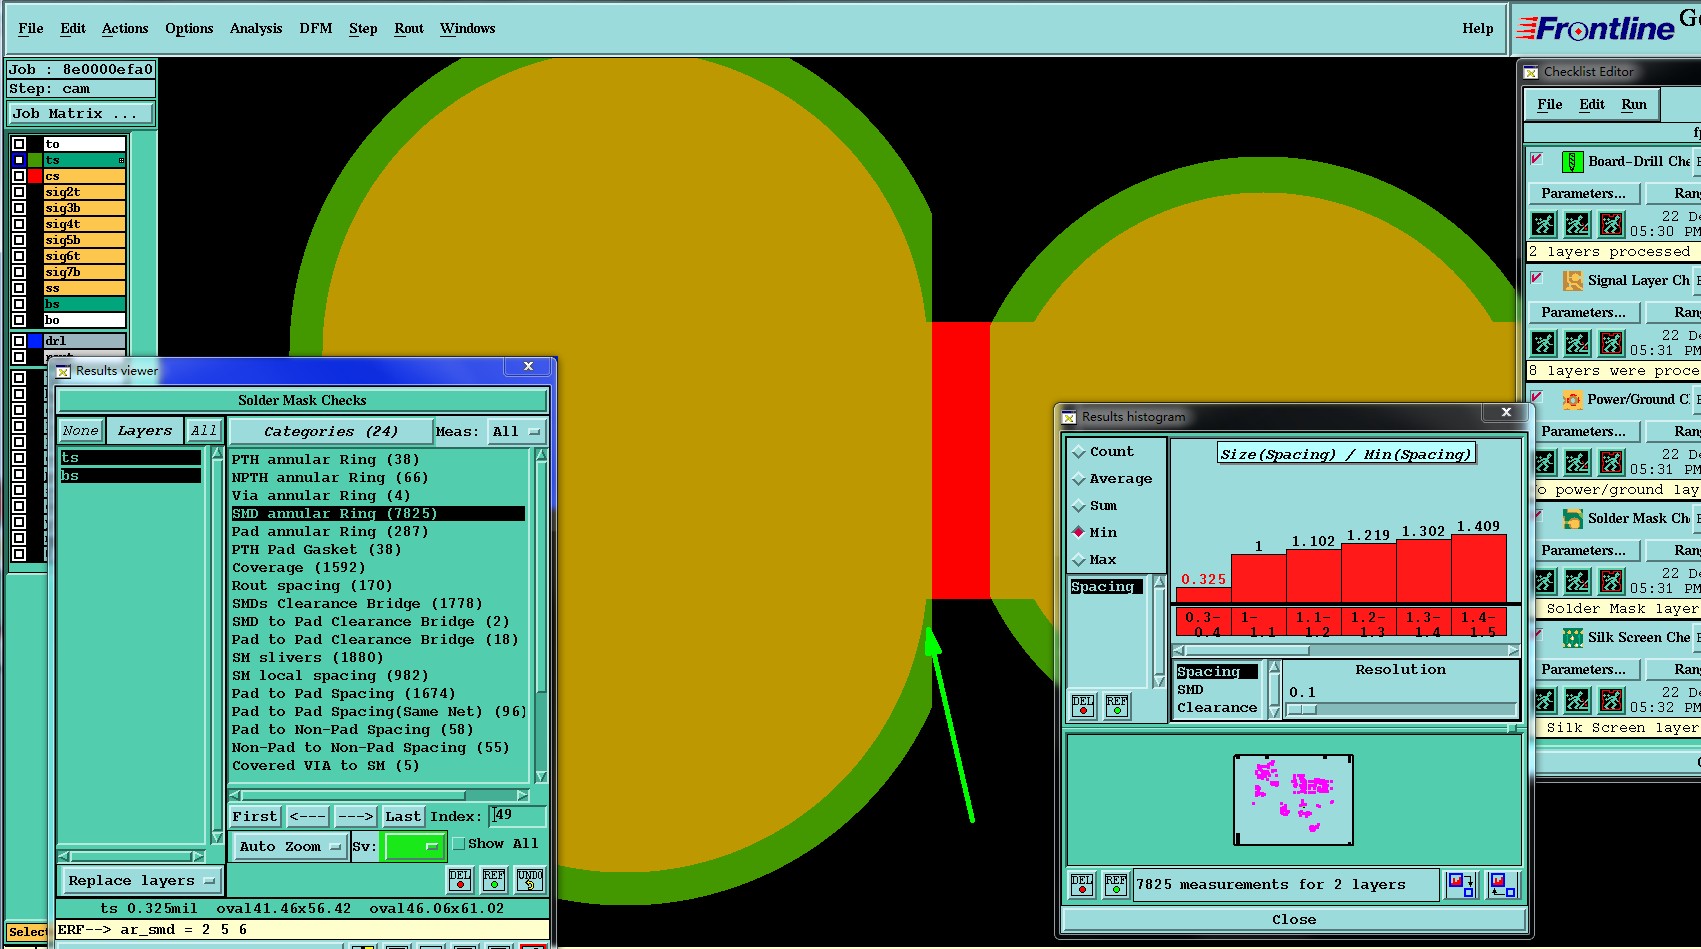This screenshot has width=1701, height=949.
Task: Open the DFM menu
Action: point(316,28)
